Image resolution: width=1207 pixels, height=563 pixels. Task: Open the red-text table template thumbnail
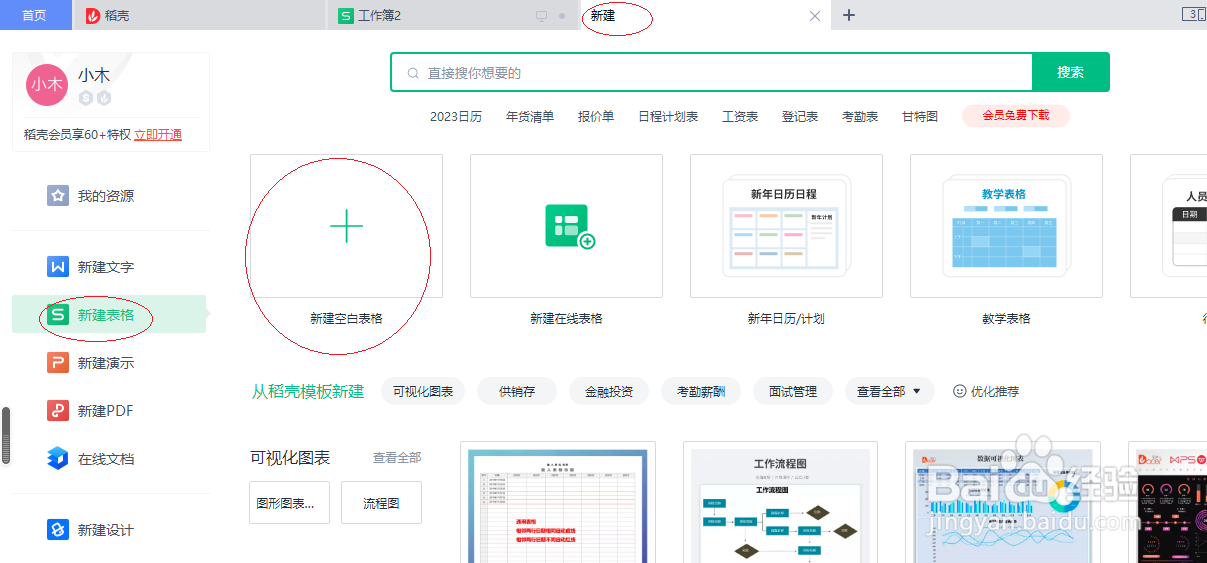[x=558, y=502]
